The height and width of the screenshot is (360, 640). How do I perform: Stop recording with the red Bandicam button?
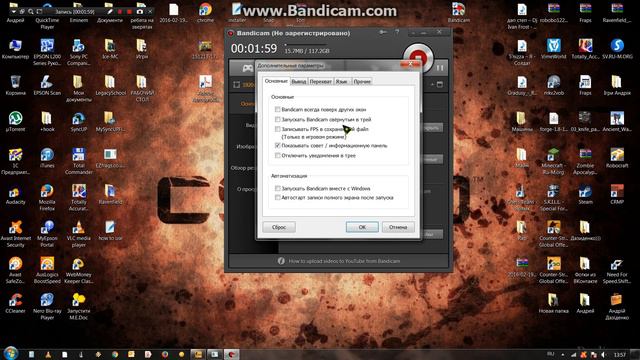click(418, 57)
